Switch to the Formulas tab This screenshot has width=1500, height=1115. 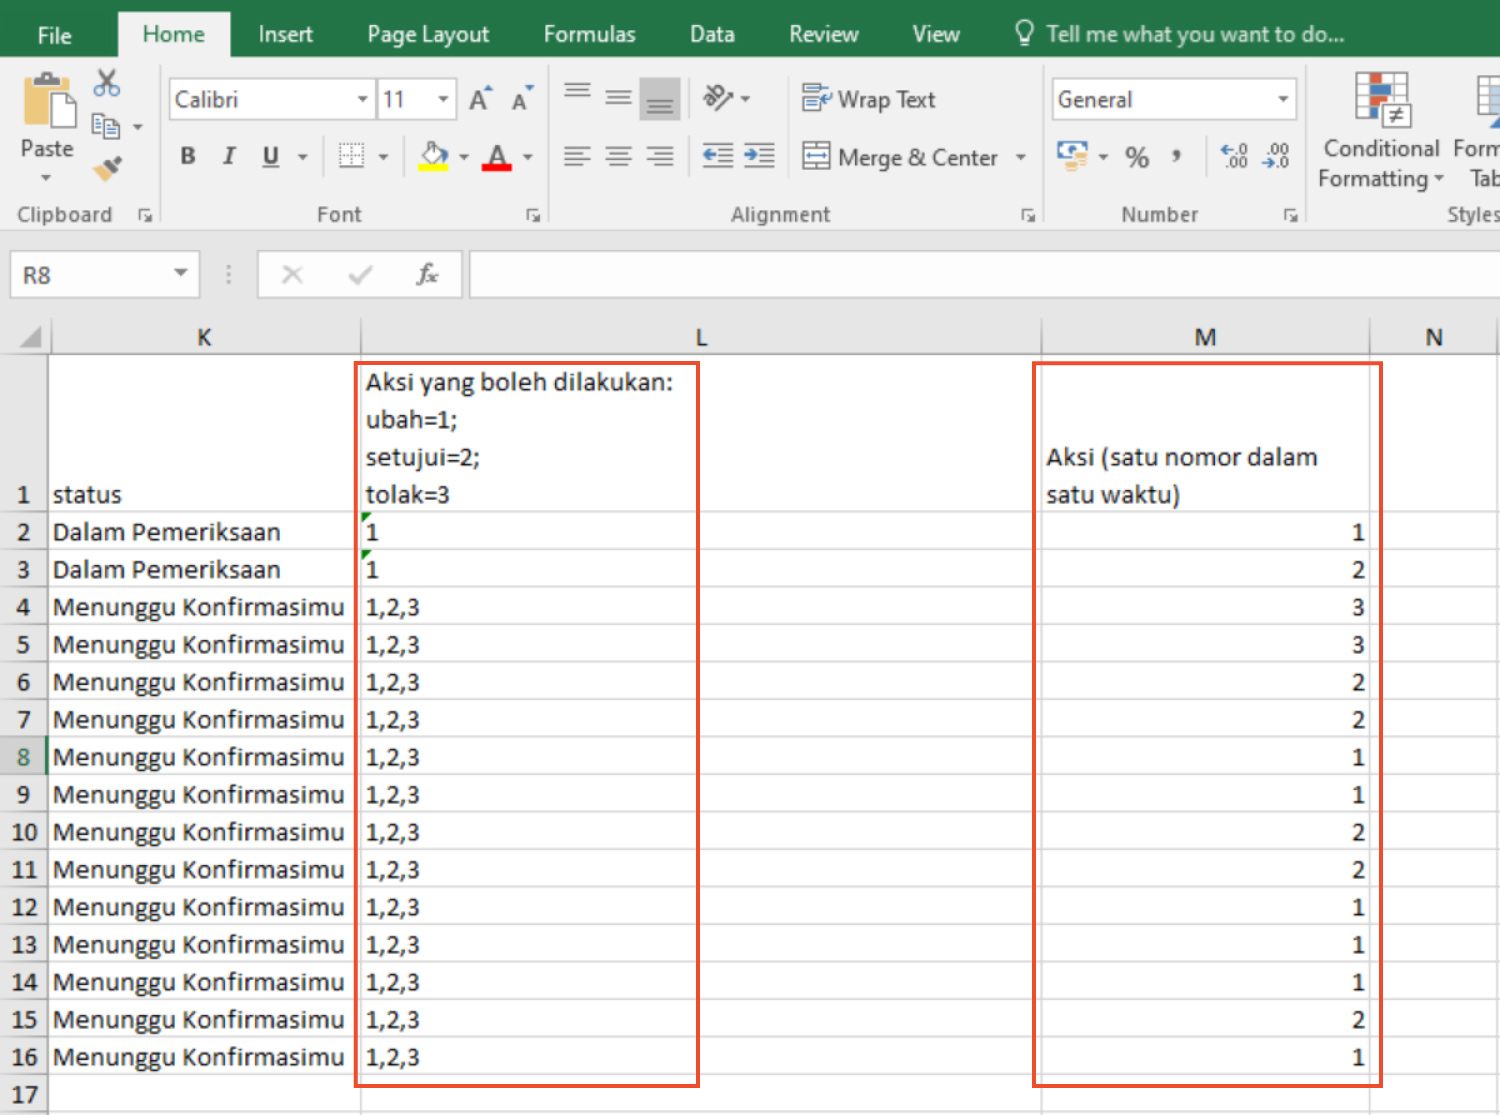[589, 35]
